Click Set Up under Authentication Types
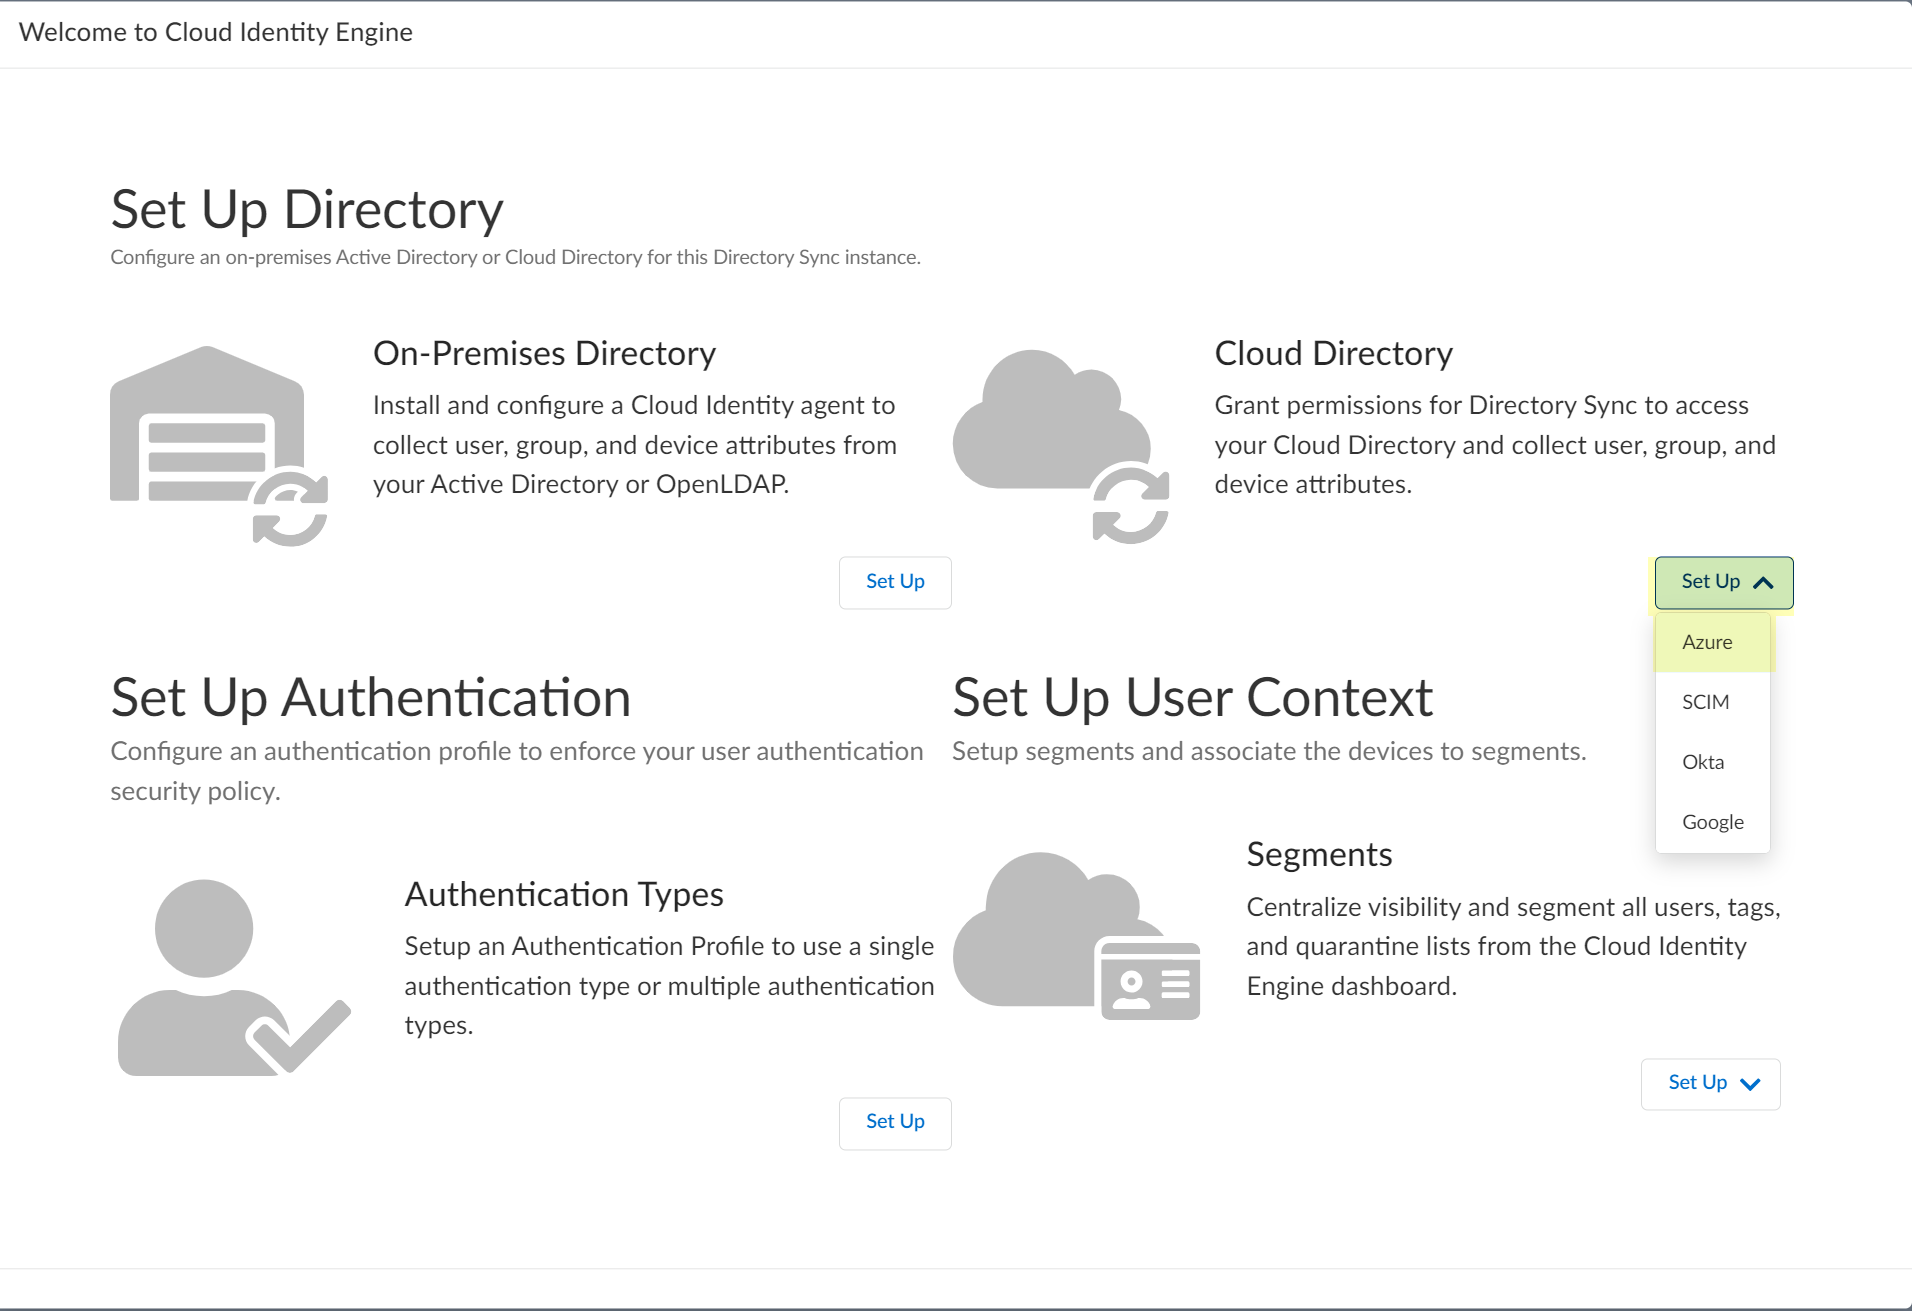 pyautogui.click(x=894, y=1122)
